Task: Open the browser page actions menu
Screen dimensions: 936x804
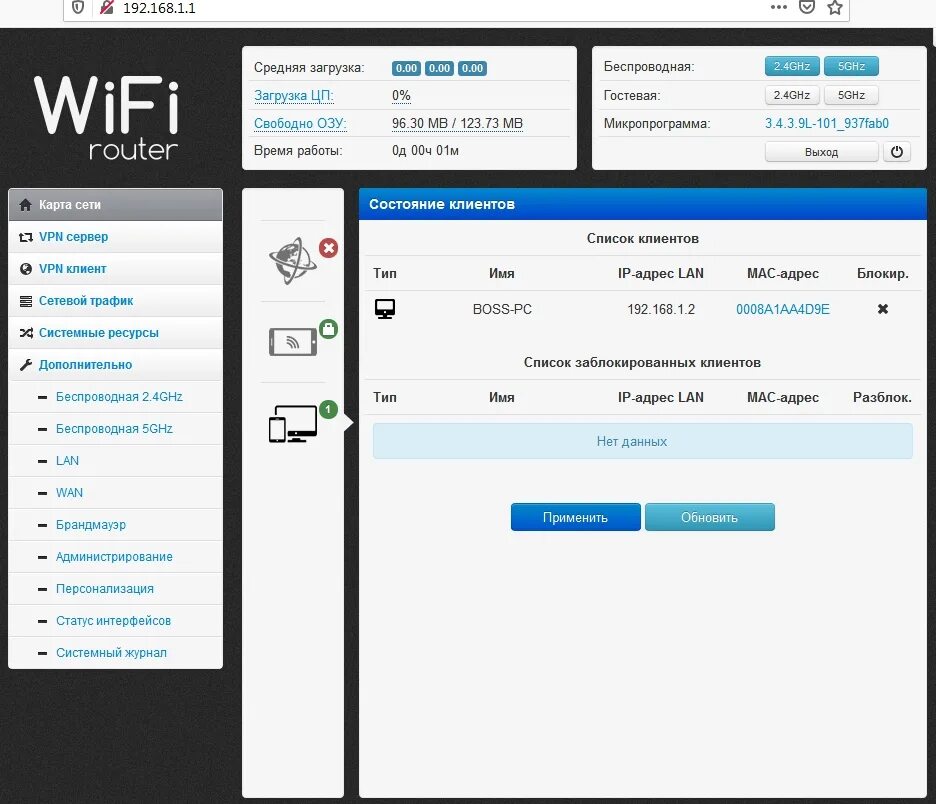Action: (x=778, y=7)
